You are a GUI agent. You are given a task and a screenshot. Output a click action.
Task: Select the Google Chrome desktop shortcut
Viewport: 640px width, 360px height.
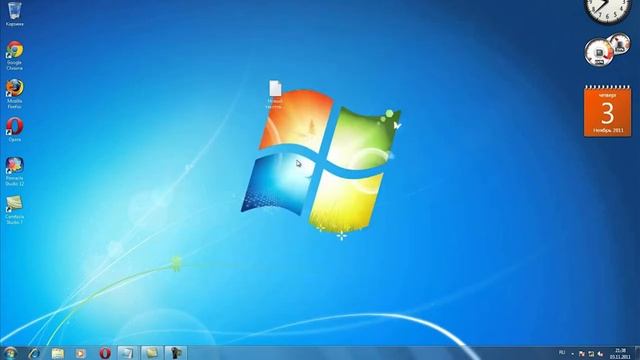pyautogui.click(x=14, y=56)
